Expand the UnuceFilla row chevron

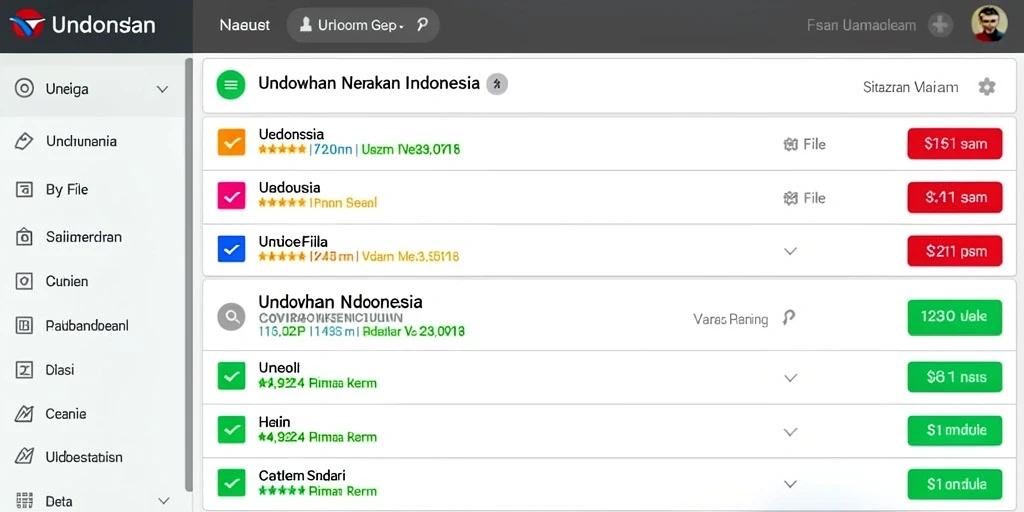click(790, 251)
